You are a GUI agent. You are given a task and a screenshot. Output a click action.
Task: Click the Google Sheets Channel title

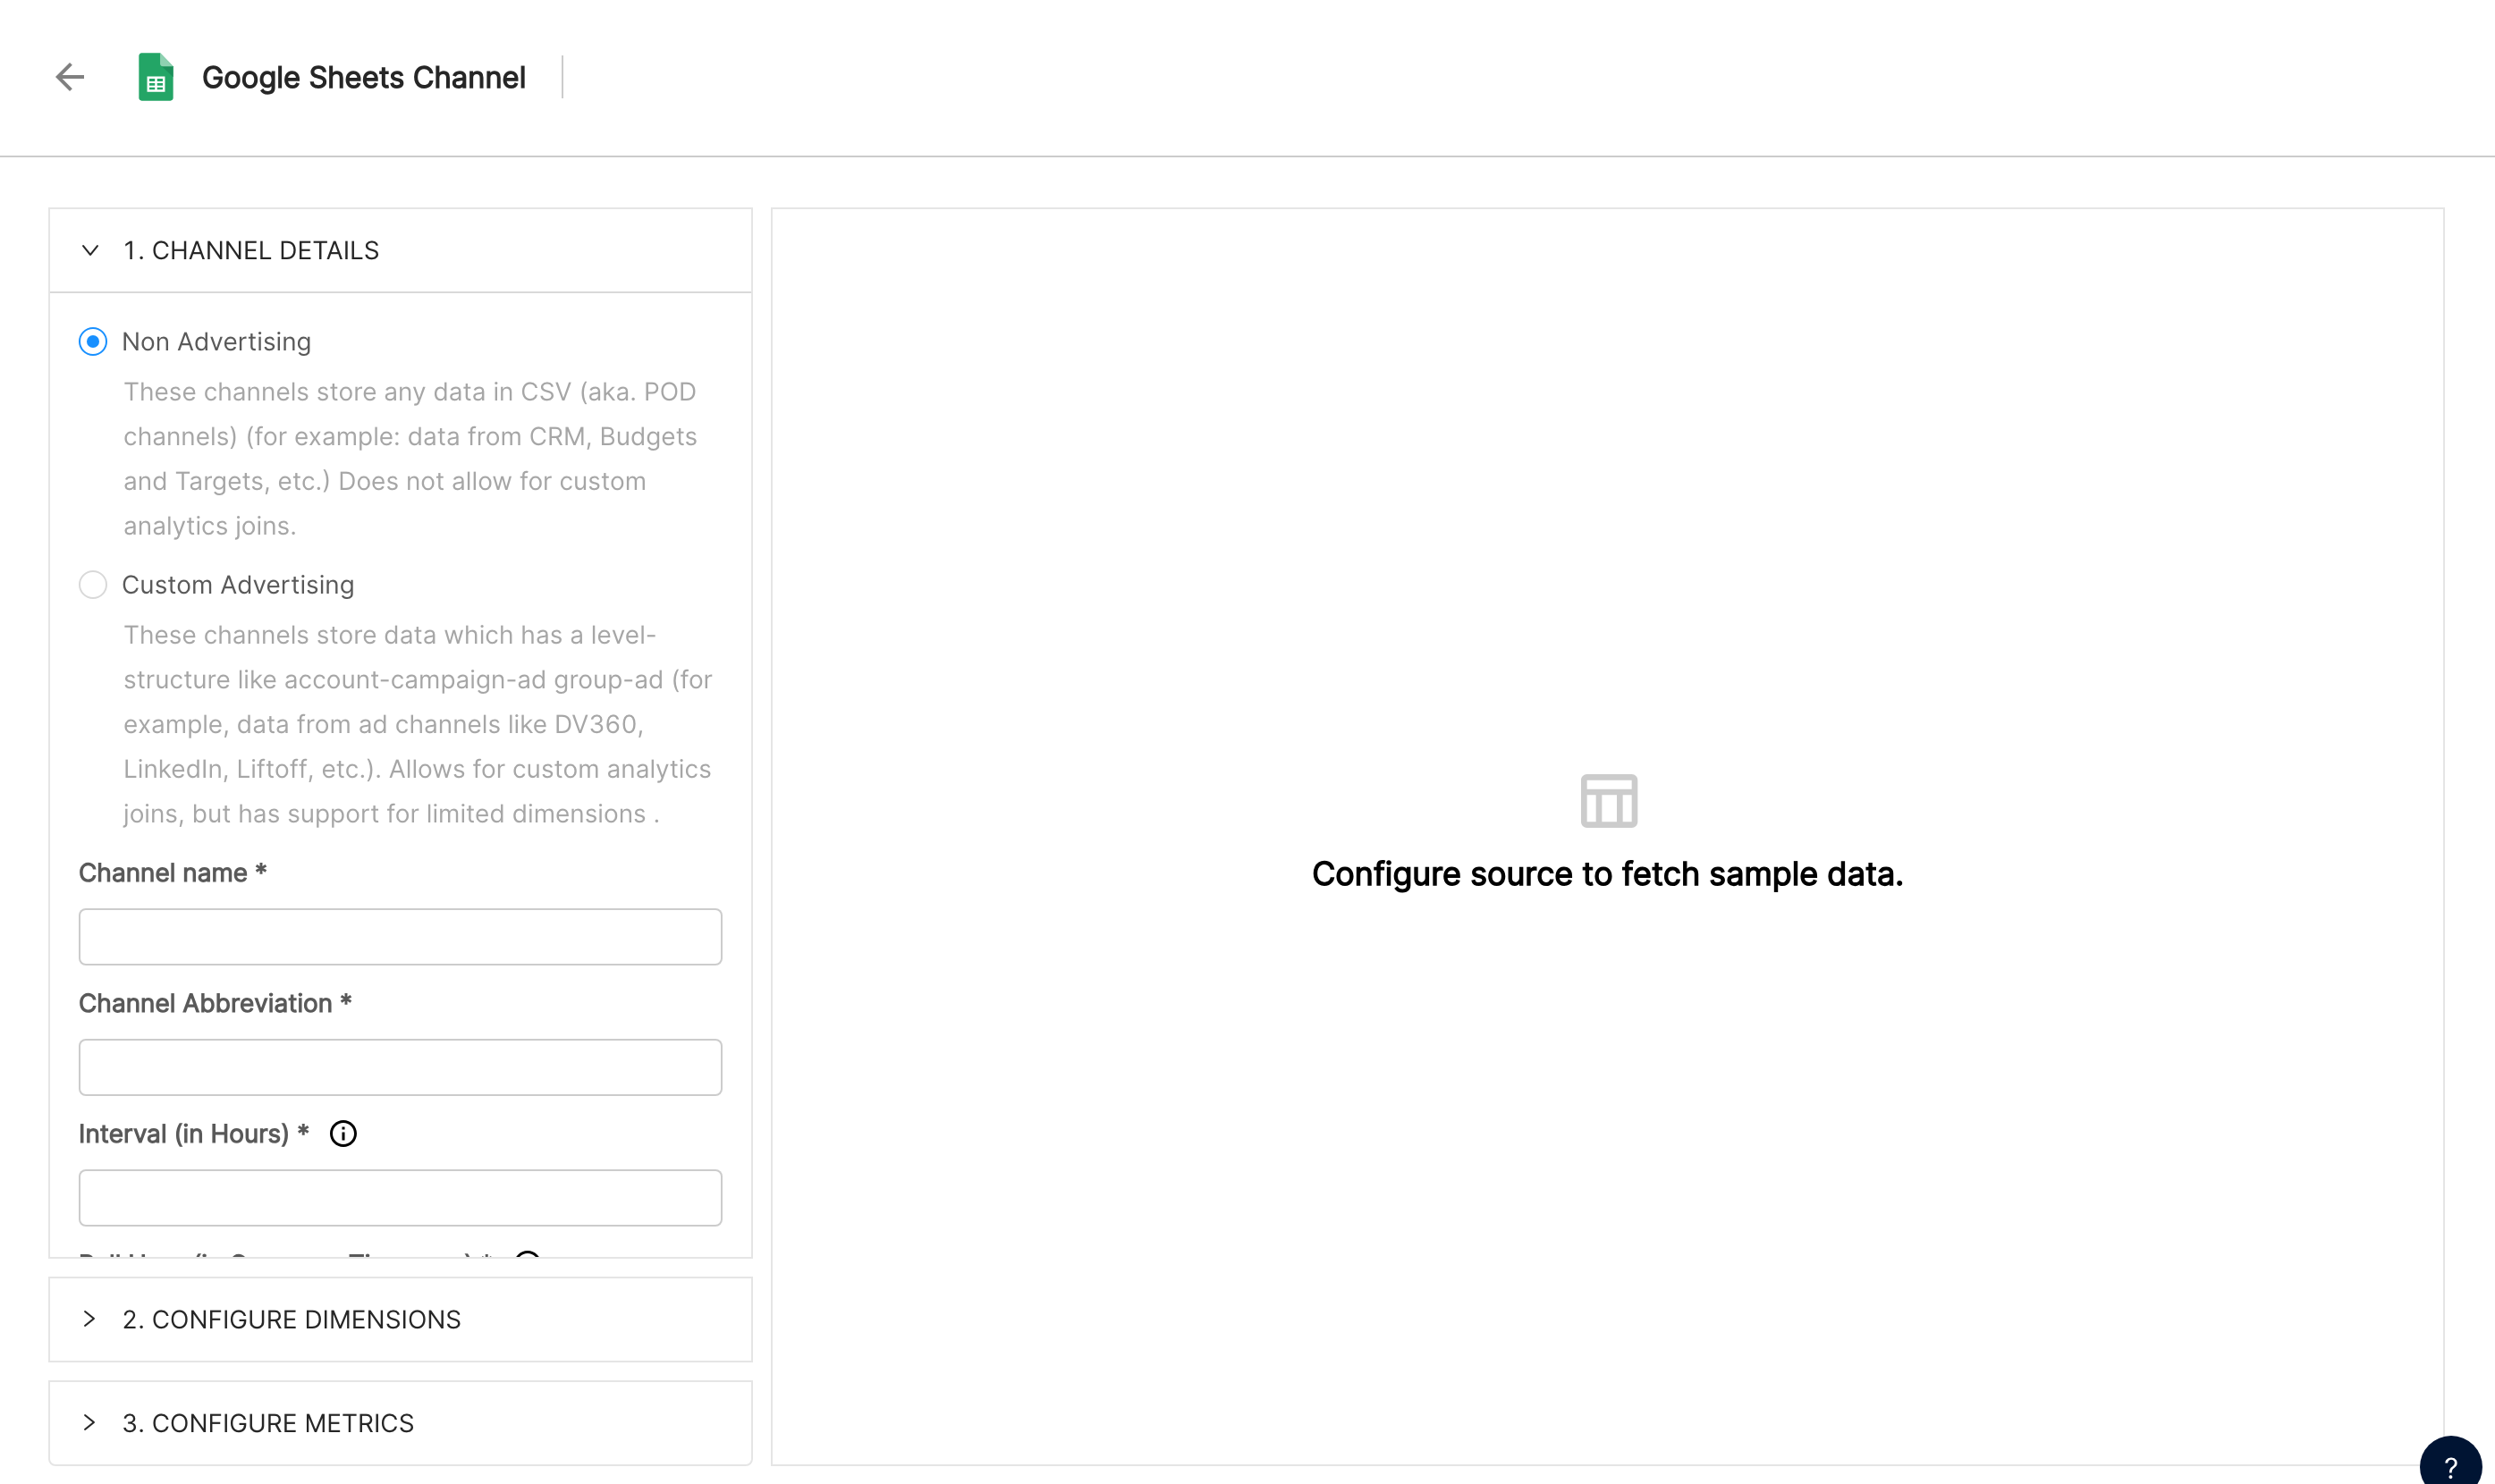pos(364,77)
